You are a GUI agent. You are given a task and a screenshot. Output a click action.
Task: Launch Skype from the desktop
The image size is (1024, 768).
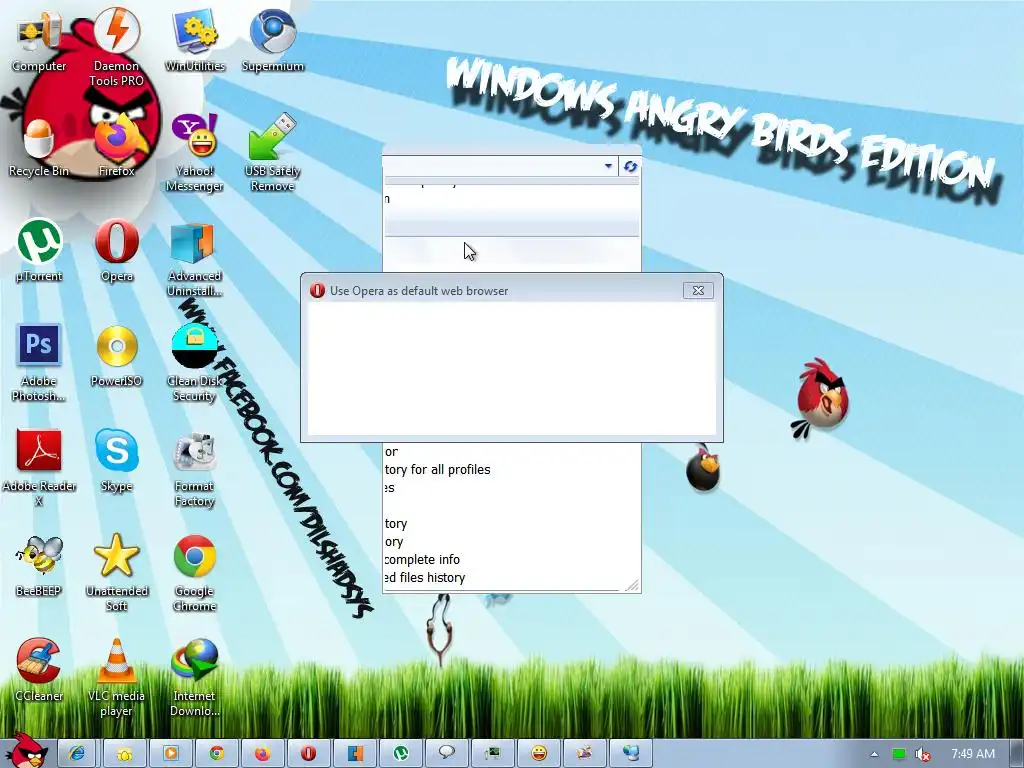[x=116, y=460]
